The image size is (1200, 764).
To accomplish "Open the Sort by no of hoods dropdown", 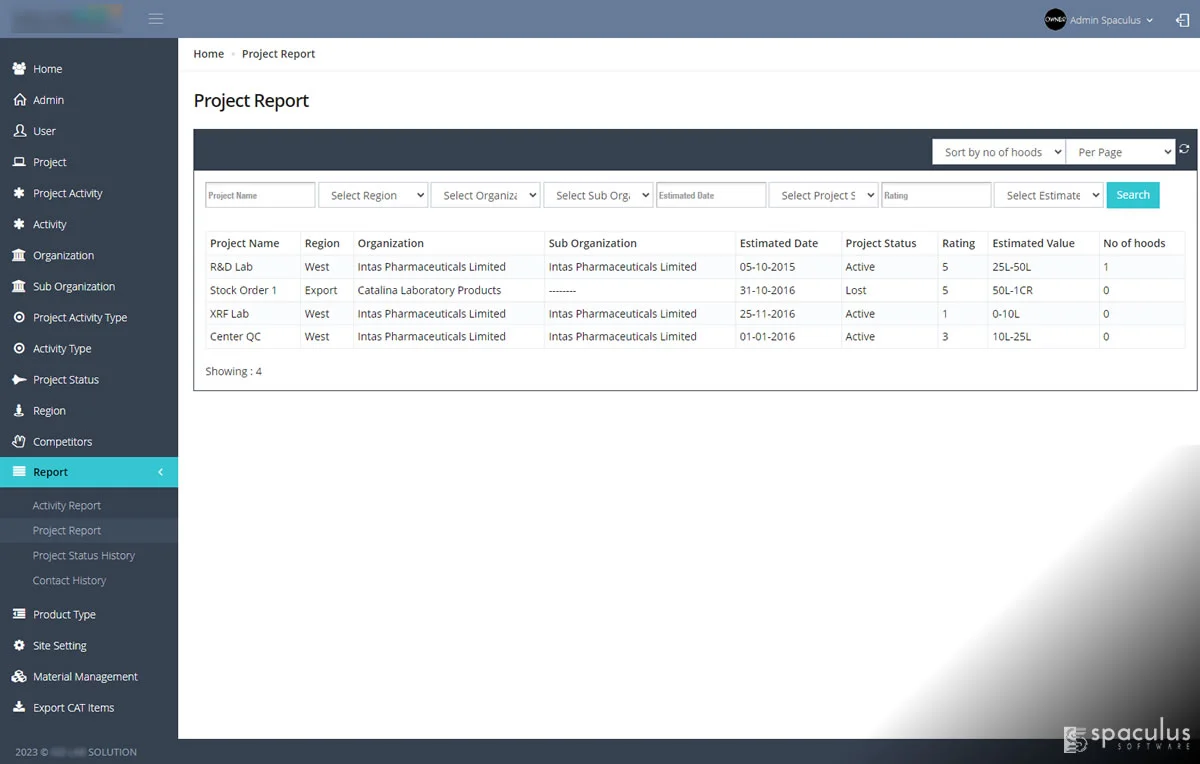I will tap(998, 152).
